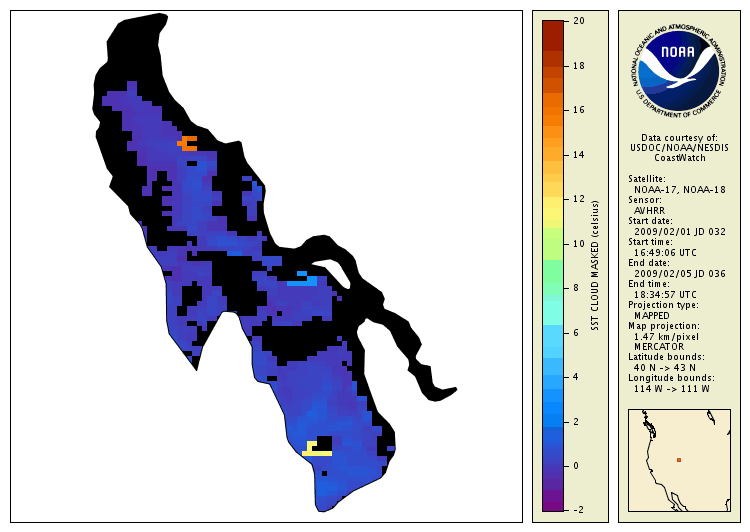
Task: Click the 'End time:' label
Action: [649, 284]
